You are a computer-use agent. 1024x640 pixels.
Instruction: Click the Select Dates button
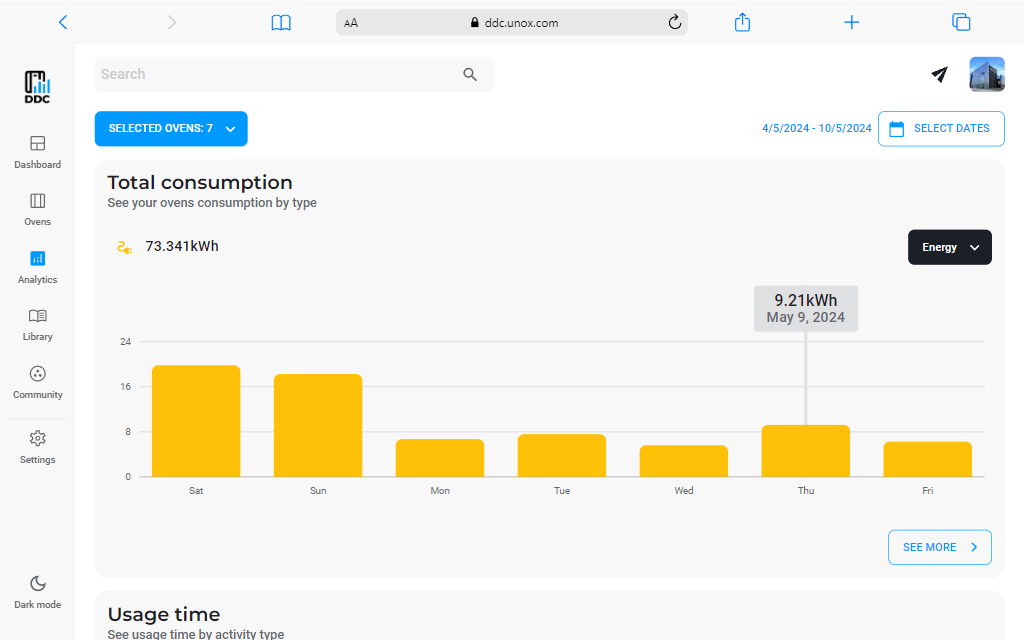pyautogui.click(x=940, y=129)
